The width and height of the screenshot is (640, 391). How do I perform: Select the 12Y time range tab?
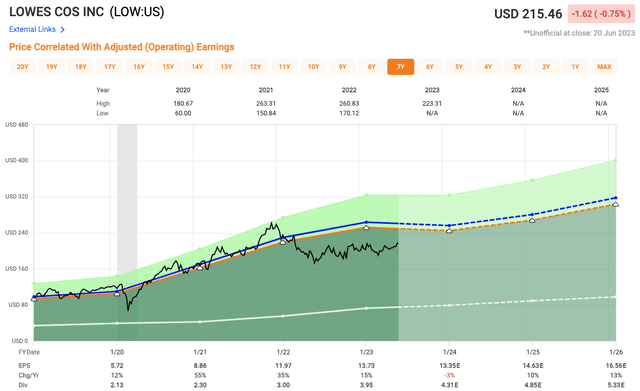click(x=256, y=67)
